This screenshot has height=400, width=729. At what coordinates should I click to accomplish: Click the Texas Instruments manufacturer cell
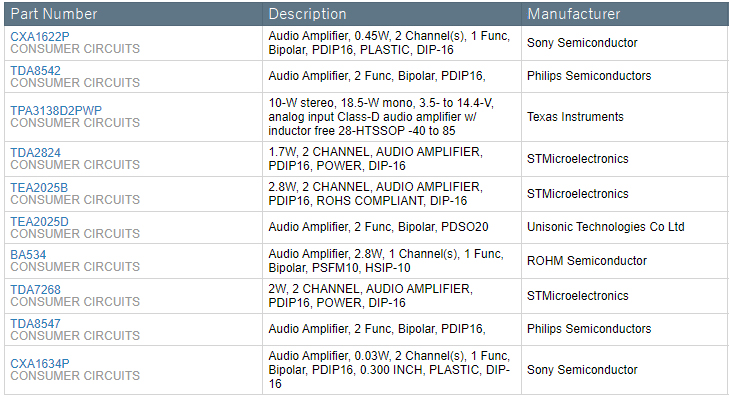tap(575, 117)
